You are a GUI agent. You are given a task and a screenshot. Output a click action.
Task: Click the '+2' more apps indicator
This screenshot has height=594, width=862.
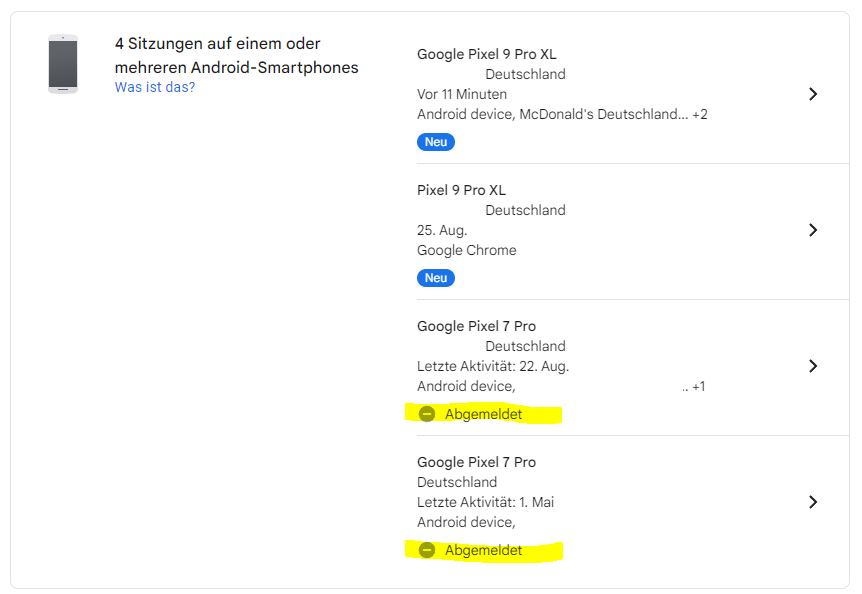(699, 114)
